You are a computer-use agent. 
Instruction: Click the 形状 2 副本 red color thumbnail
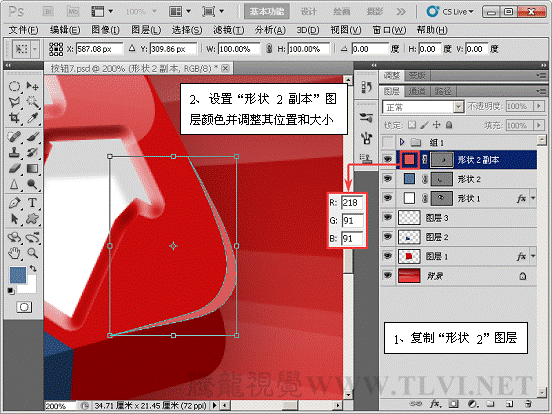pos(409,160)
